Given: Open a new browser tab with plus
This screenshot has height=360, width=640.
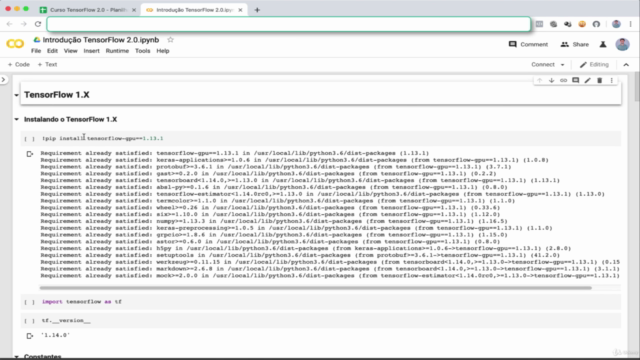Looking at the screenshot, I should pos(257,10).
